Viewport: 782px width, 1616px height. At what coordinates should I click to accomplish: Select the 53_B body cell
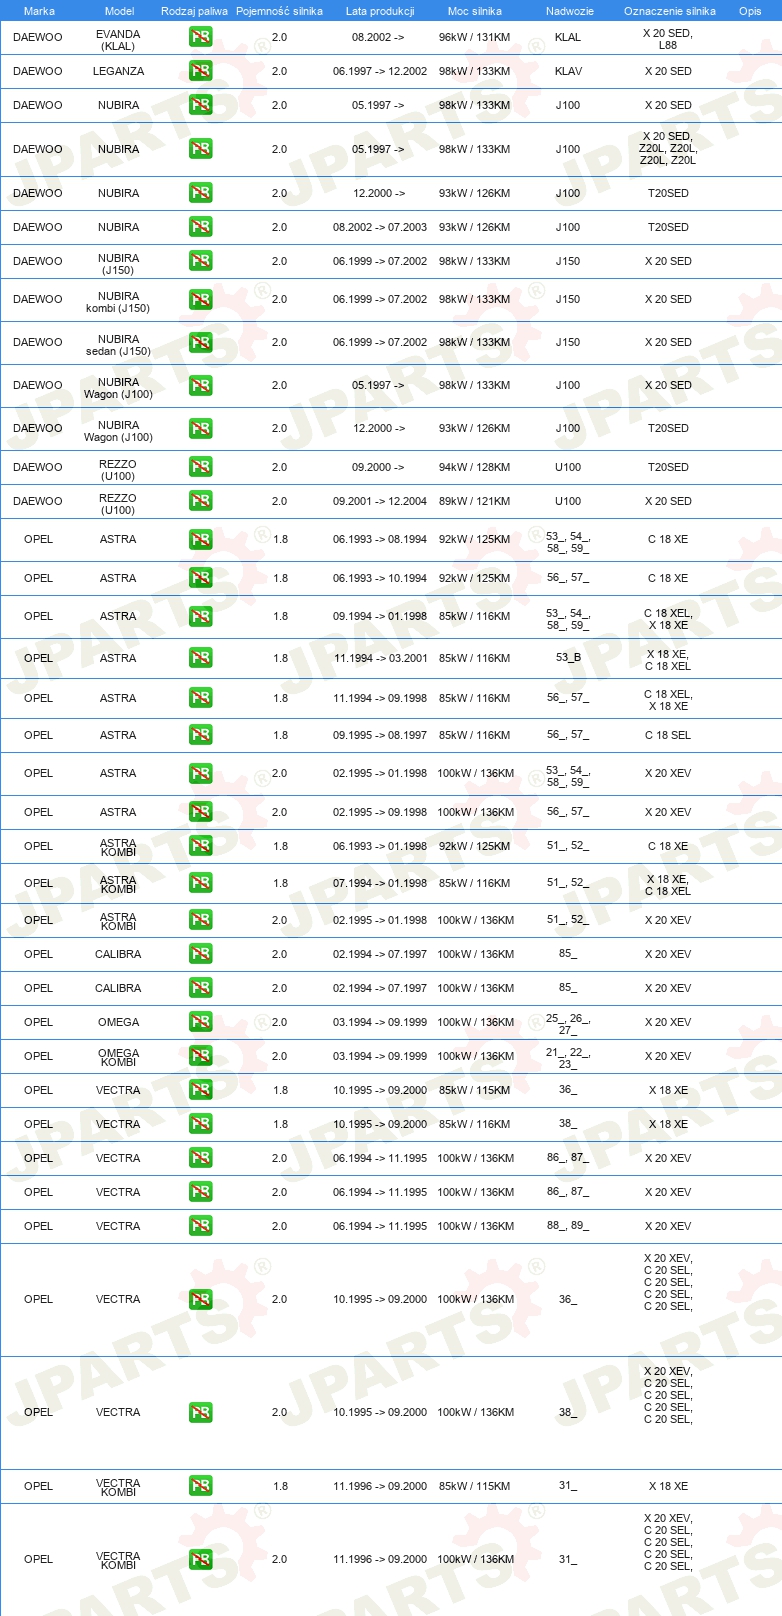click(x=568, y=658)
